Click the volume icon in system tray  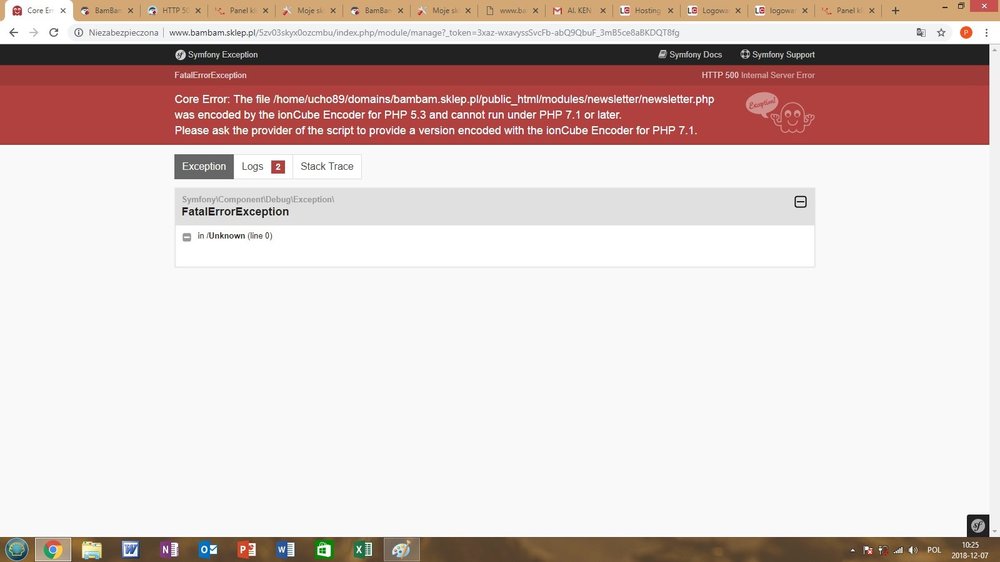click(913, 550)
